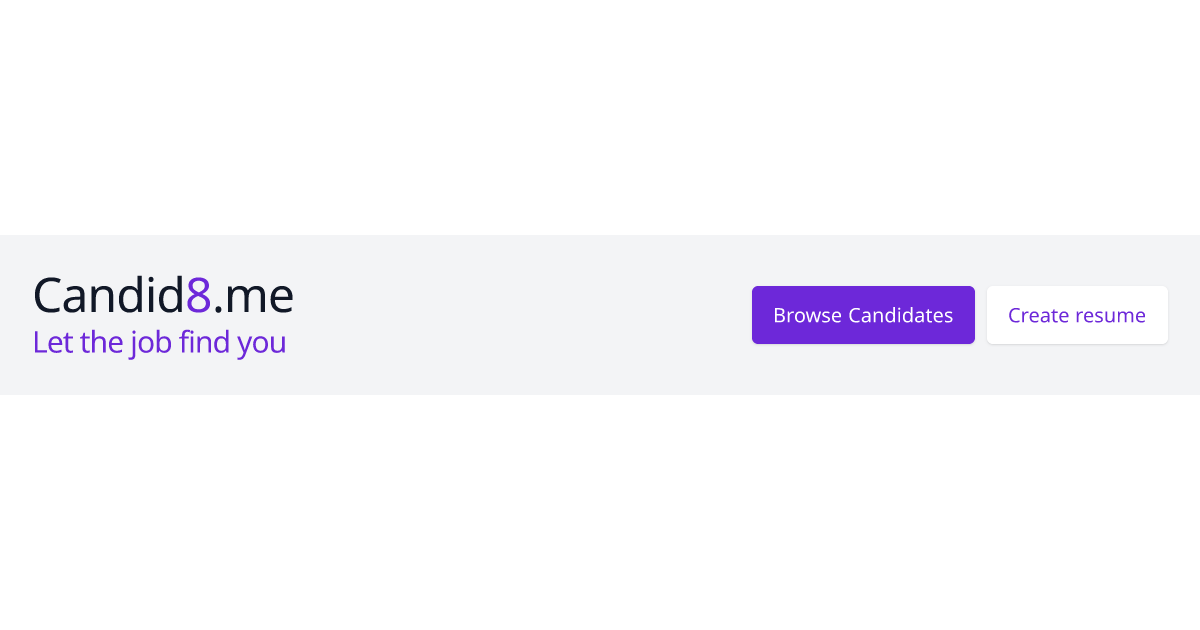Click the 'Let the job find you' tagline

(x=159, y=342)
